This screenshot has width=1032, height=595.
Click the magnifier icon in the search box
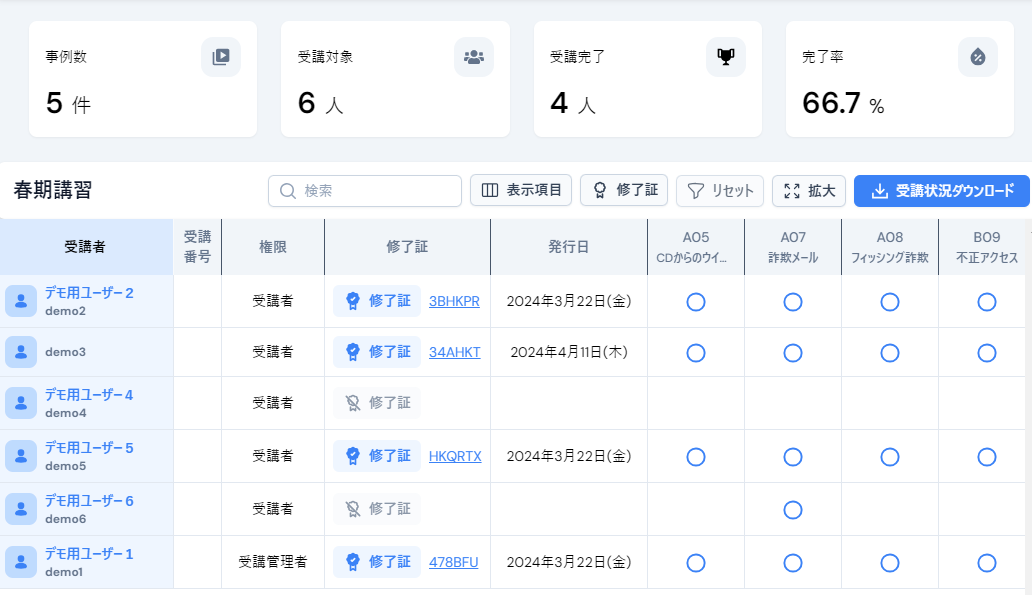point(288,191)
